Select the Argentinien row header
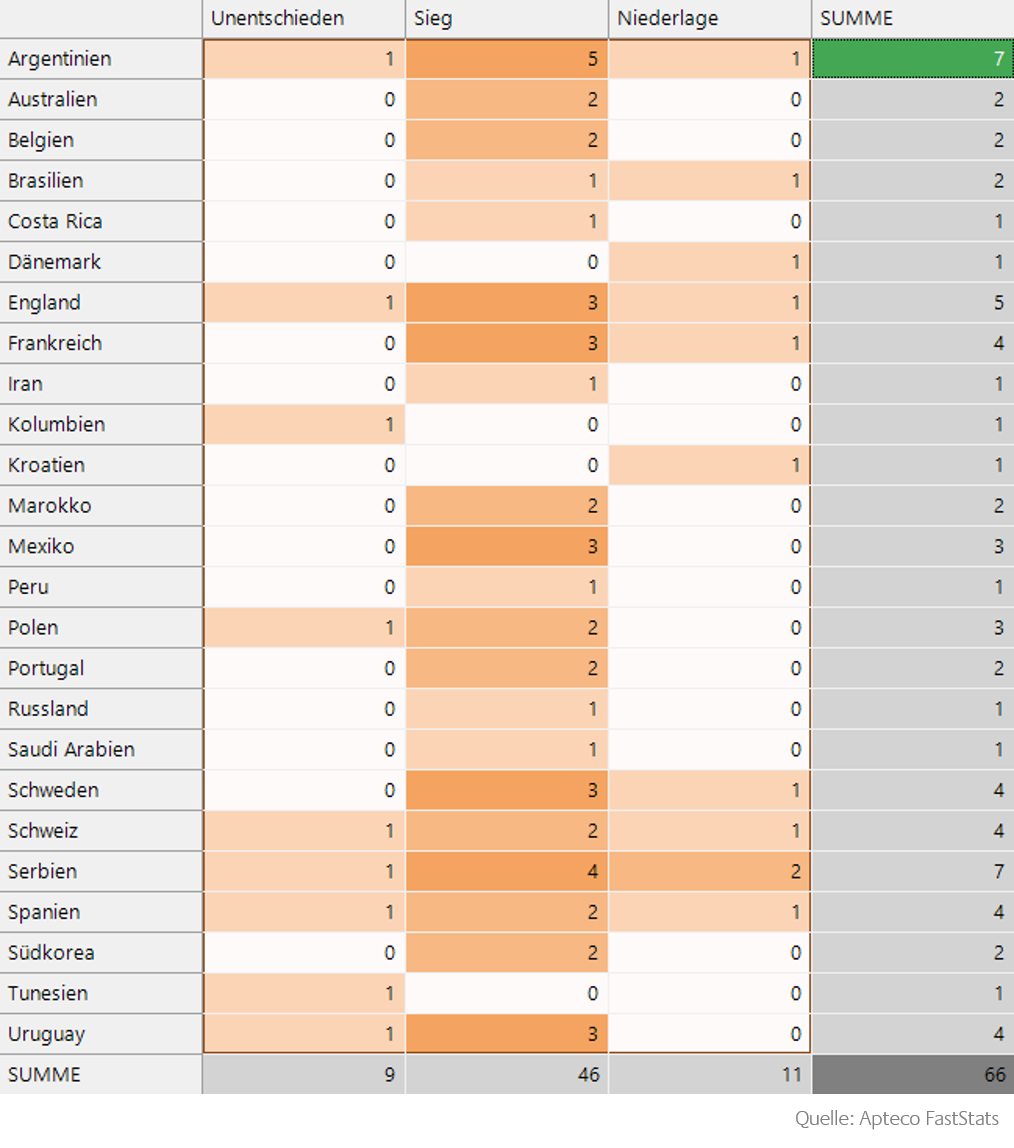 pos(101,59)
